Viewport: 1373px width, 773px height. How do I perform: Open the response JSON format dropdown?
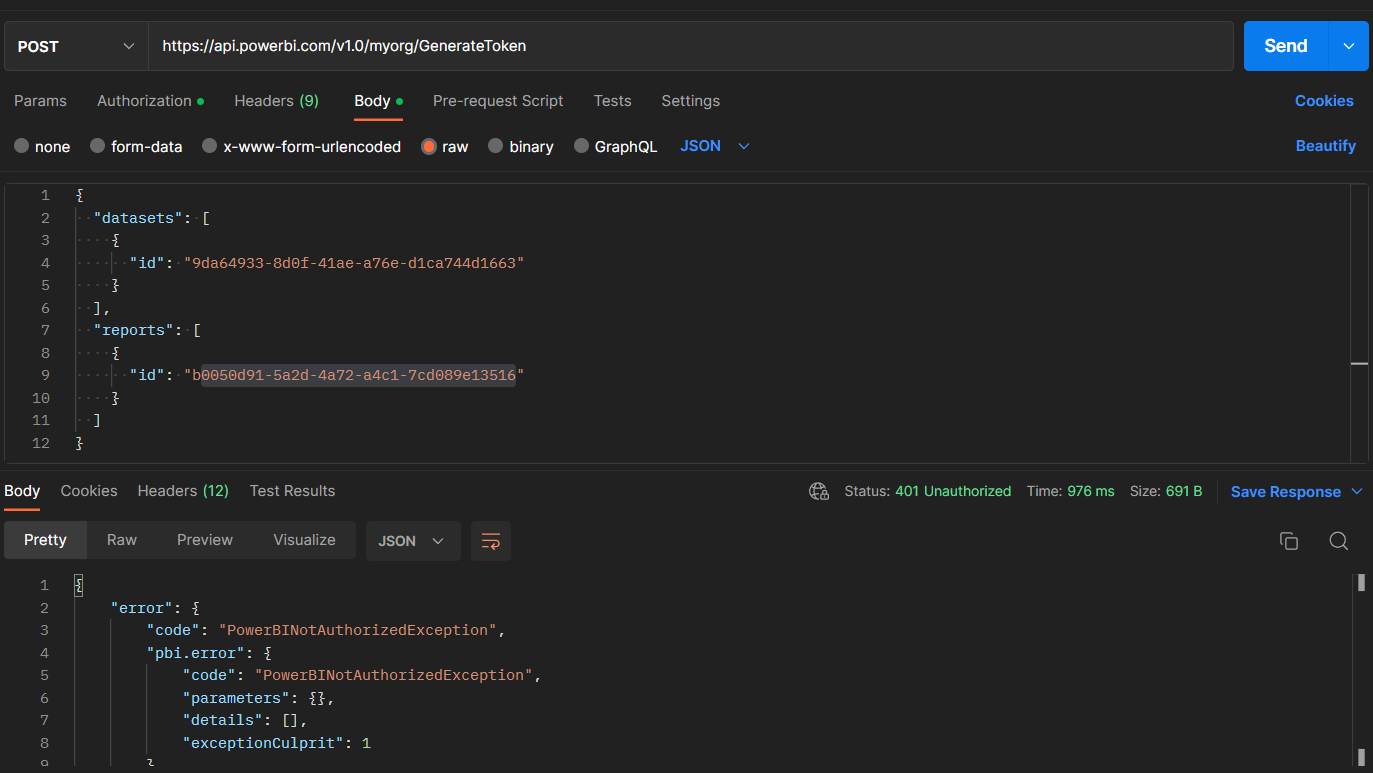(x=413, y=541)
